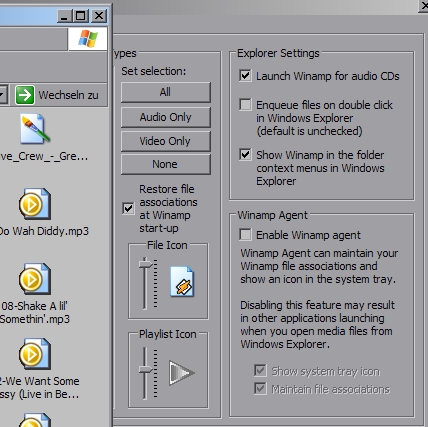Toggle Maintain file associations checkbox

[x=260, y=389]
